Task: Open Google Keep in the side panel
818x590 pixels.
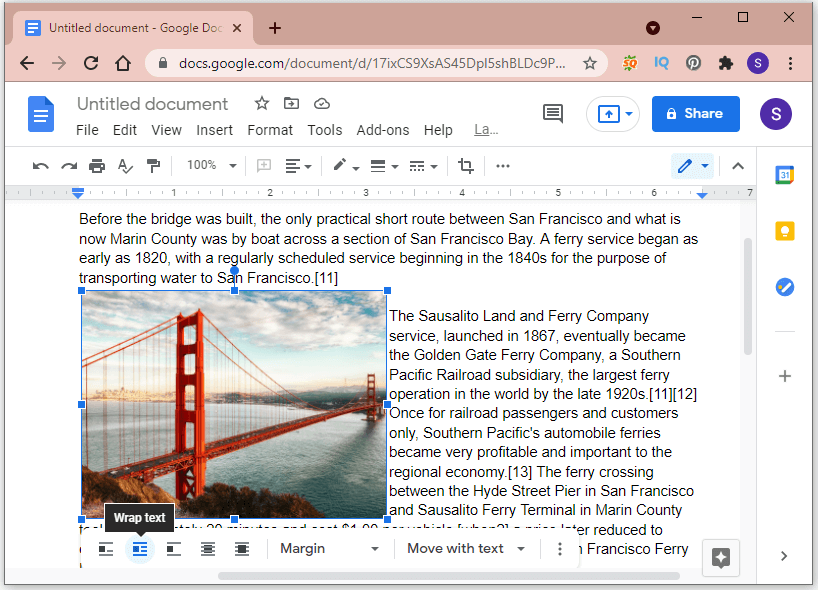Action: [x=784, y=230]
